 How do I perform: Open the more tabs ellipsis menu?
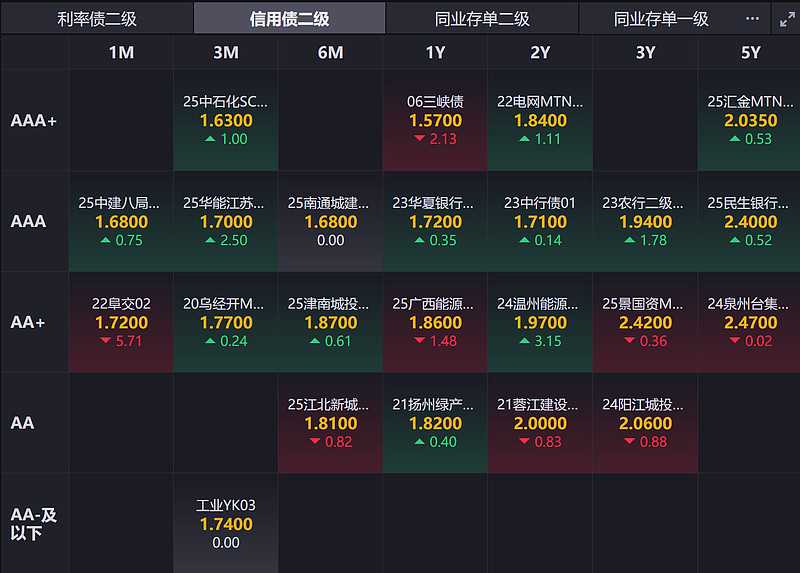pyautogui.click(x=752, y=19)
